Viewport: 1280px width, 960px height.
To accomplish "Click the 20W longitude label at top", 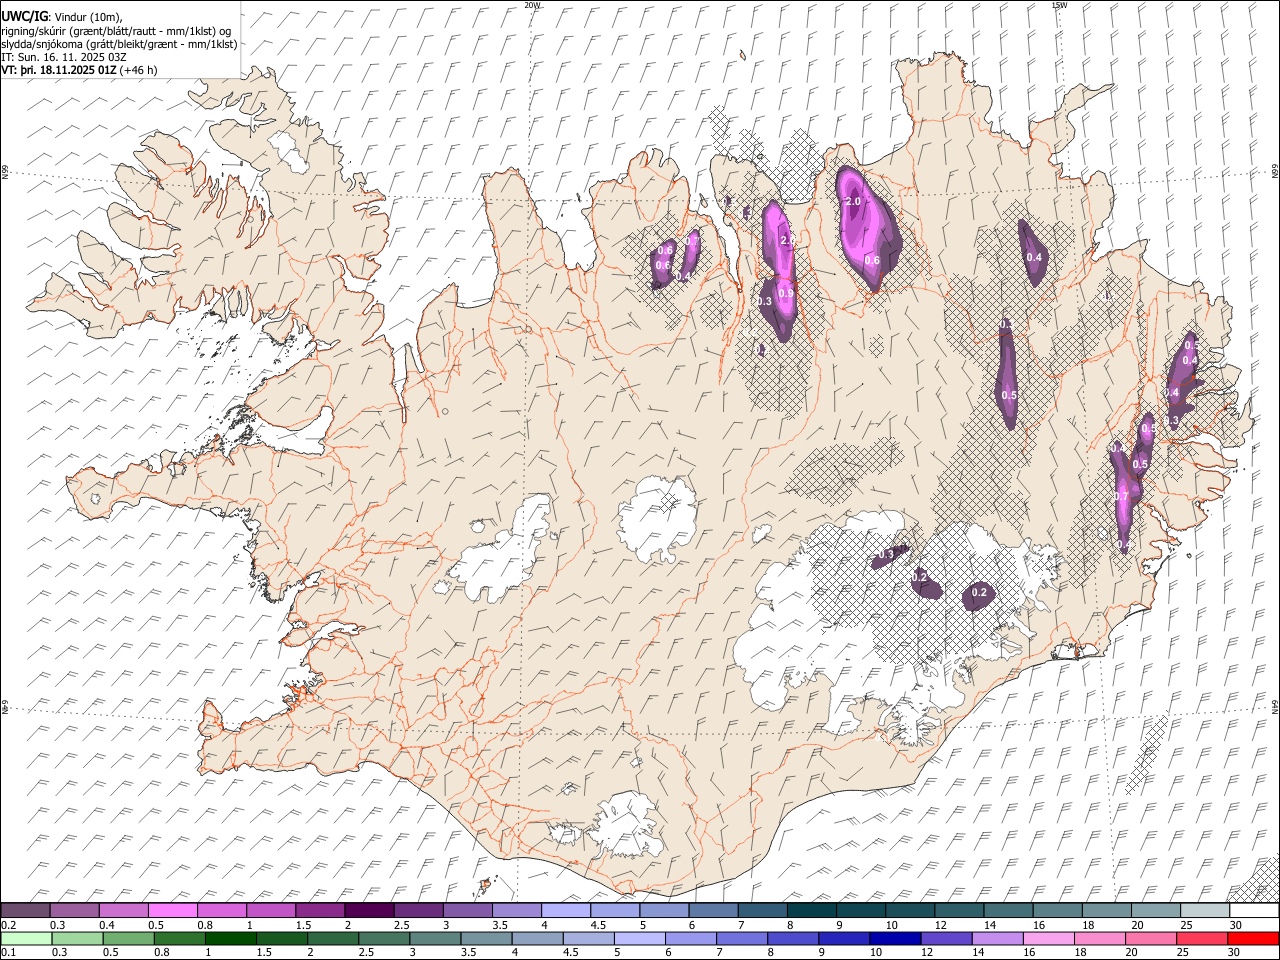I will click(532, 5).
